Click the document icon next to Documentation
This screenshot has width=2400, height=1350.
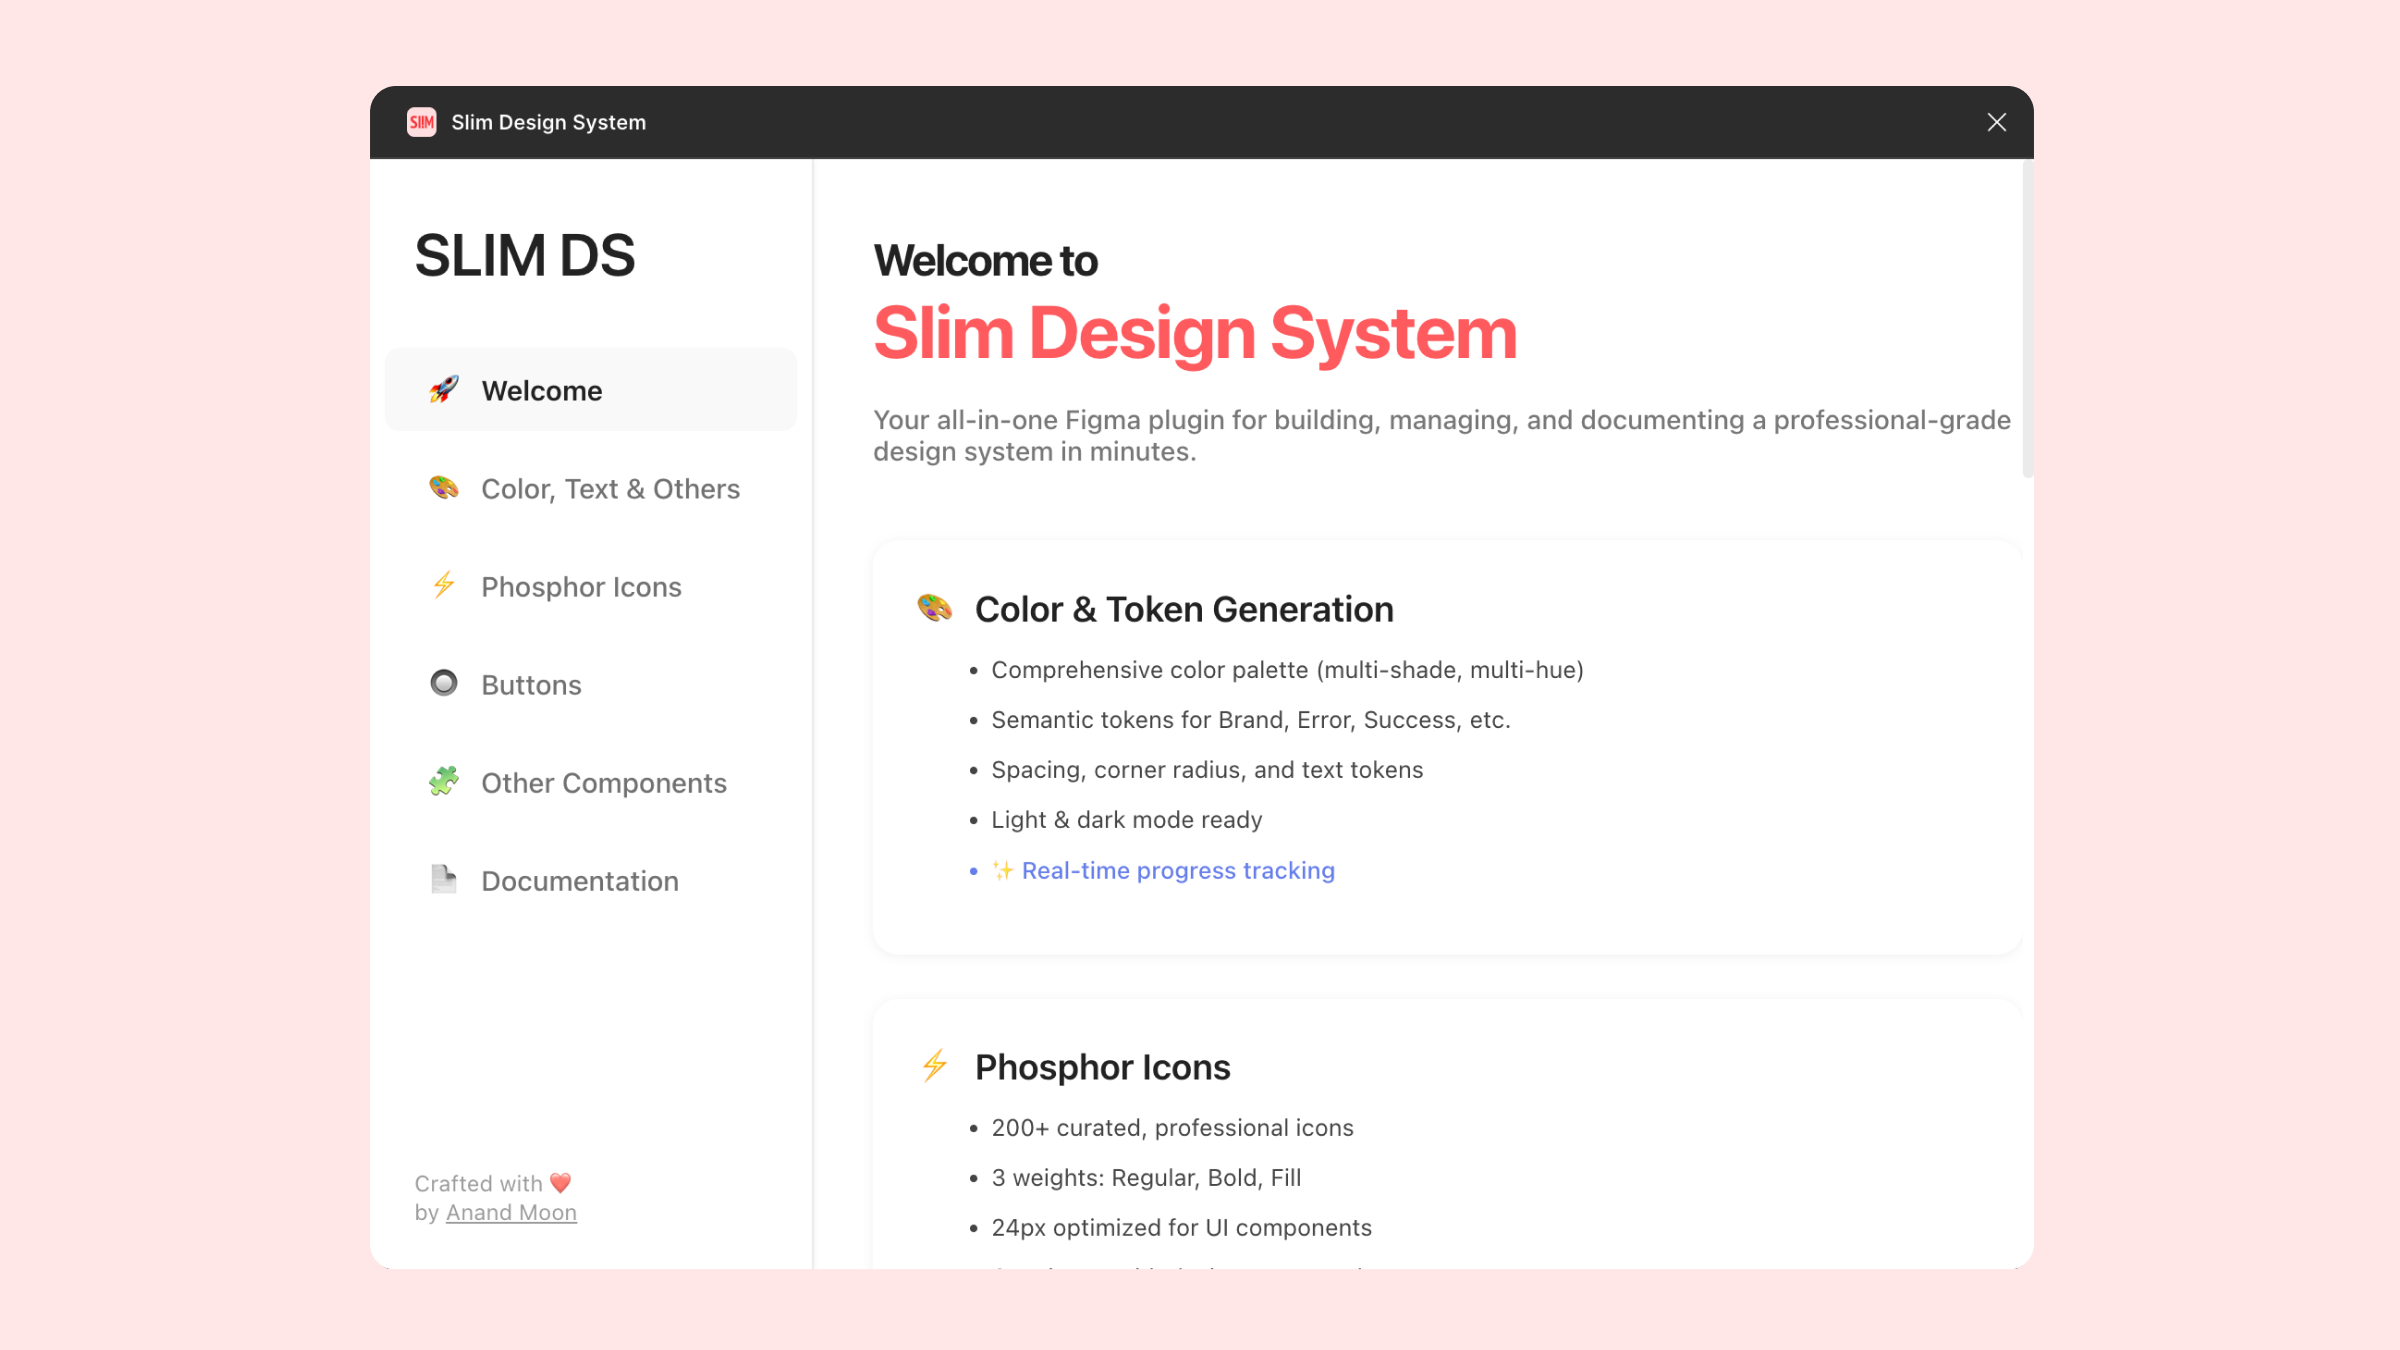point(443,880)
